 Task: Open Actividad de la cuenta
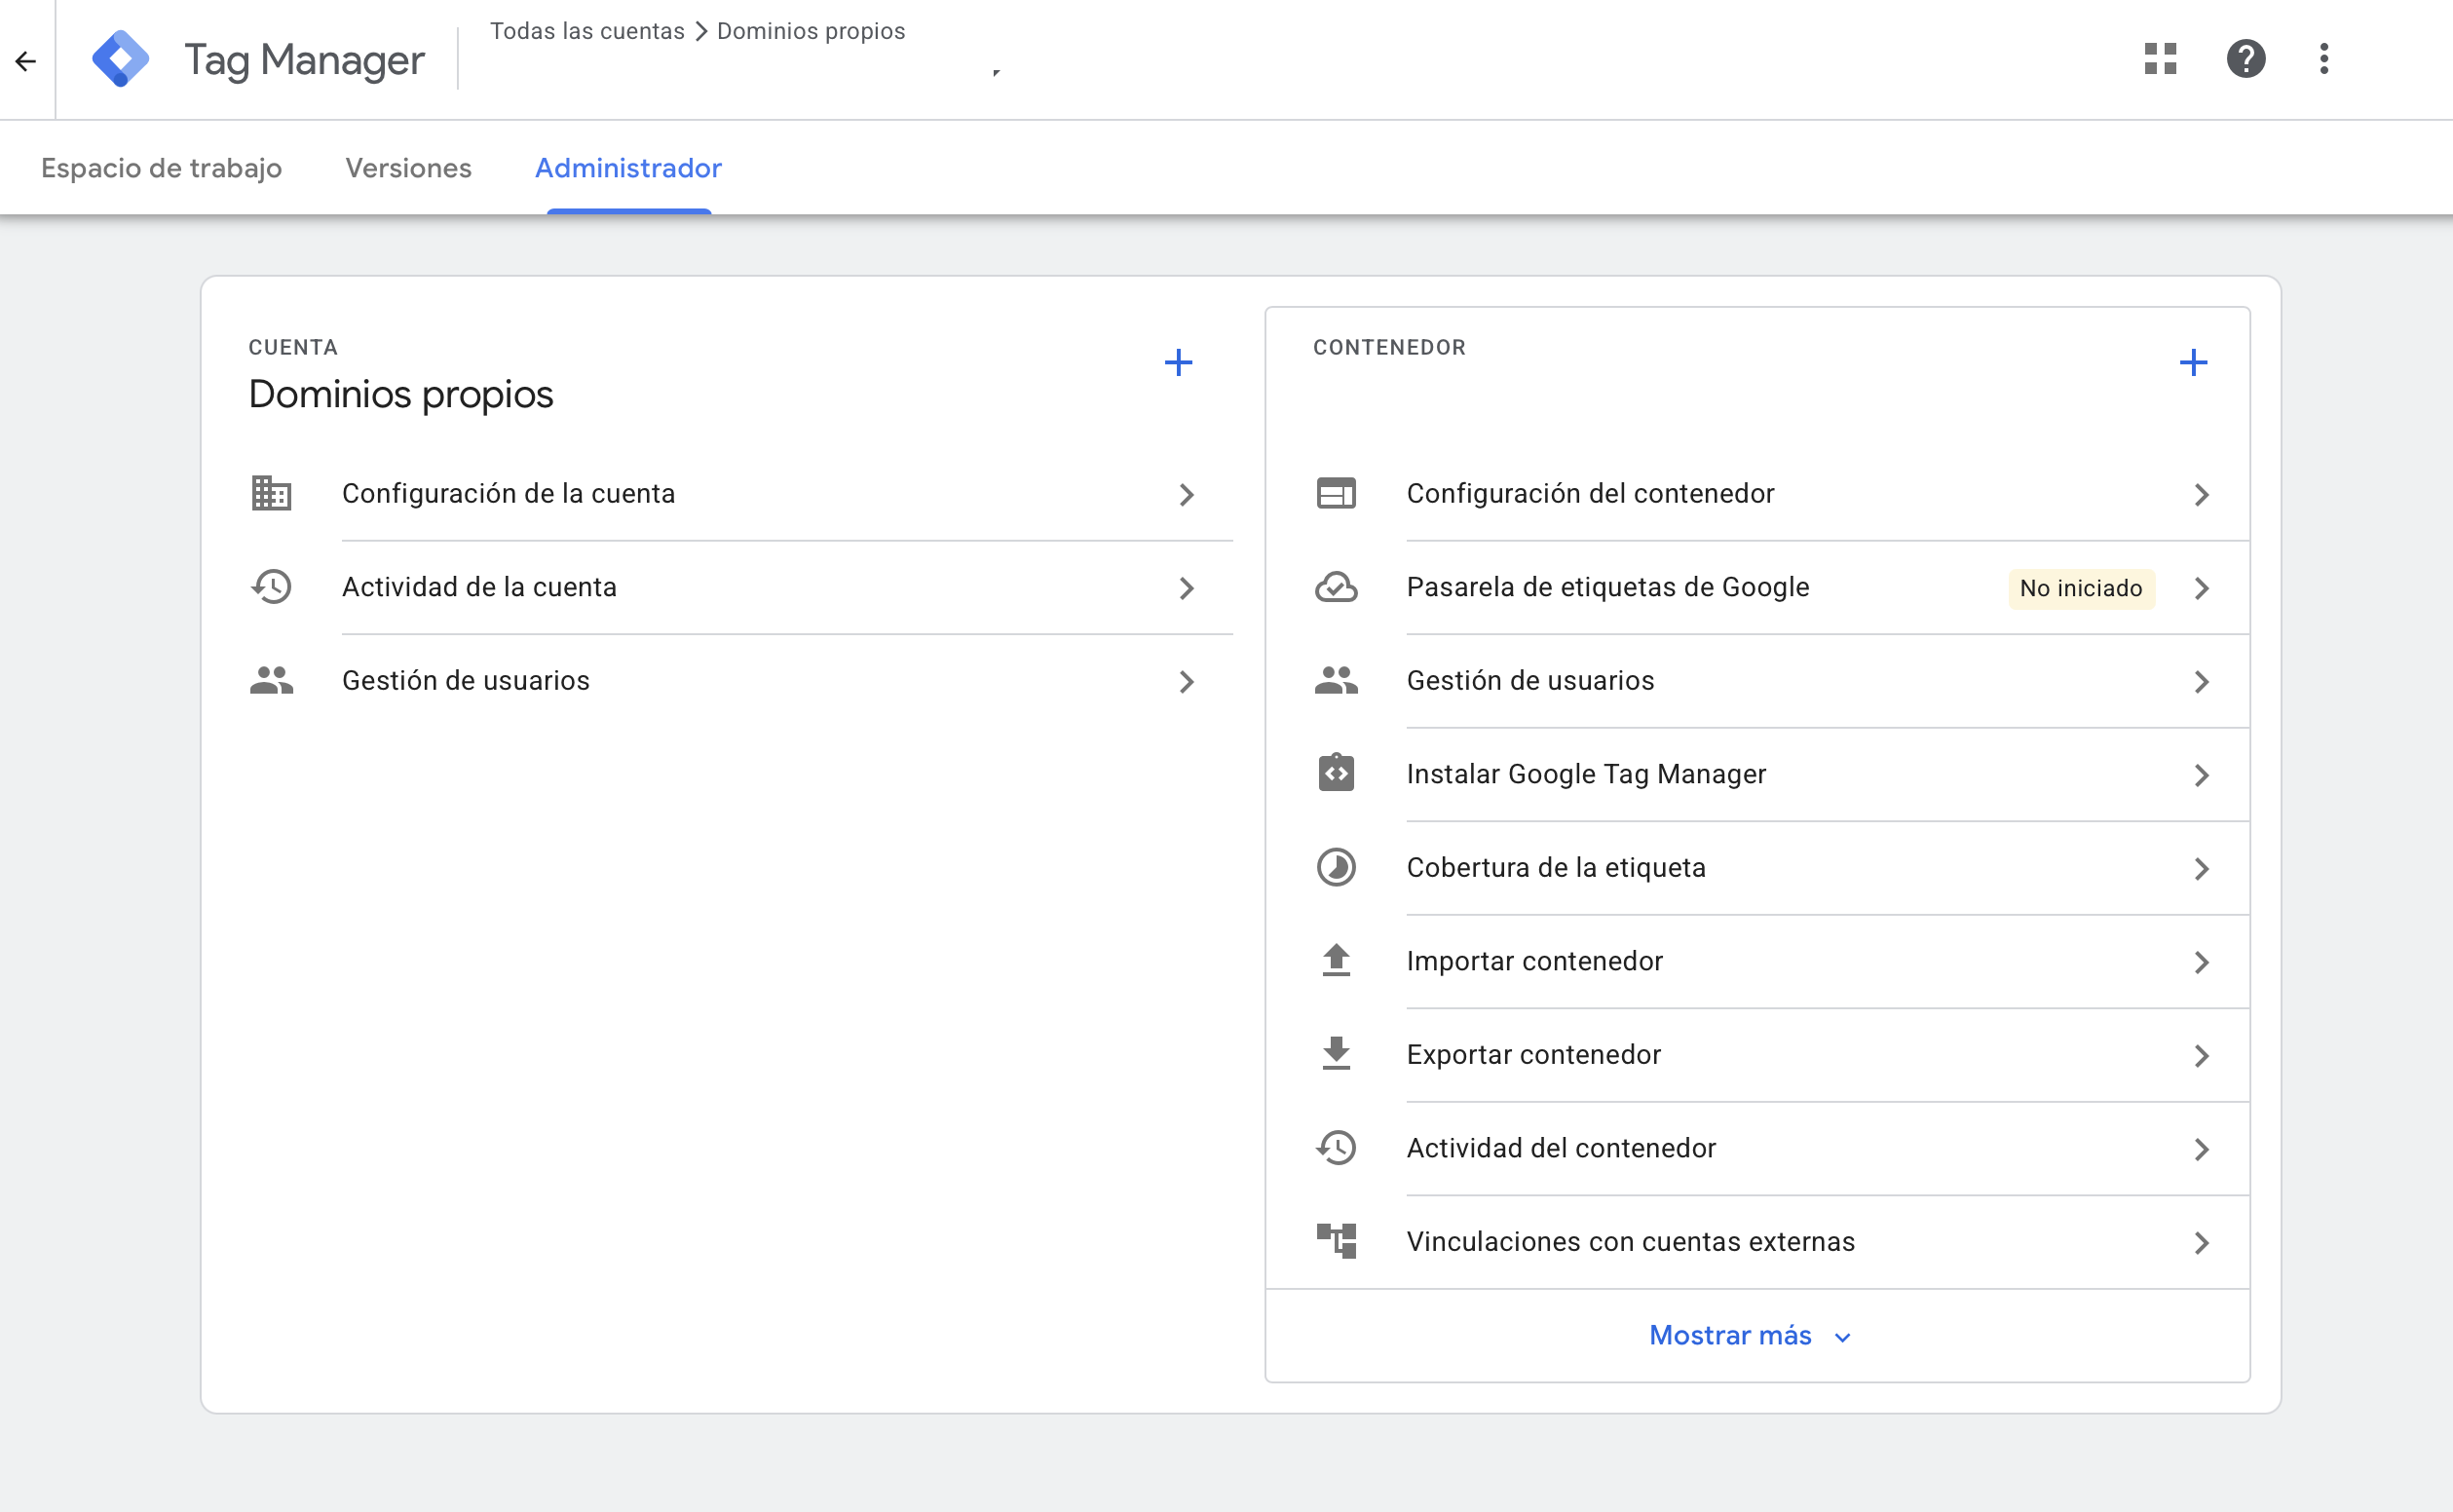pos(741,587)
